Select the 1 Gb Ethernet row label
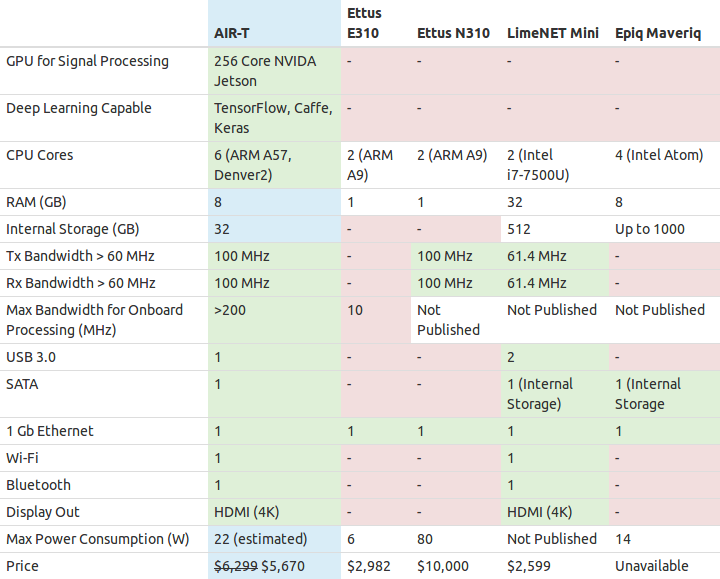This screenshot has width=720, height=579. coord(50,431)
